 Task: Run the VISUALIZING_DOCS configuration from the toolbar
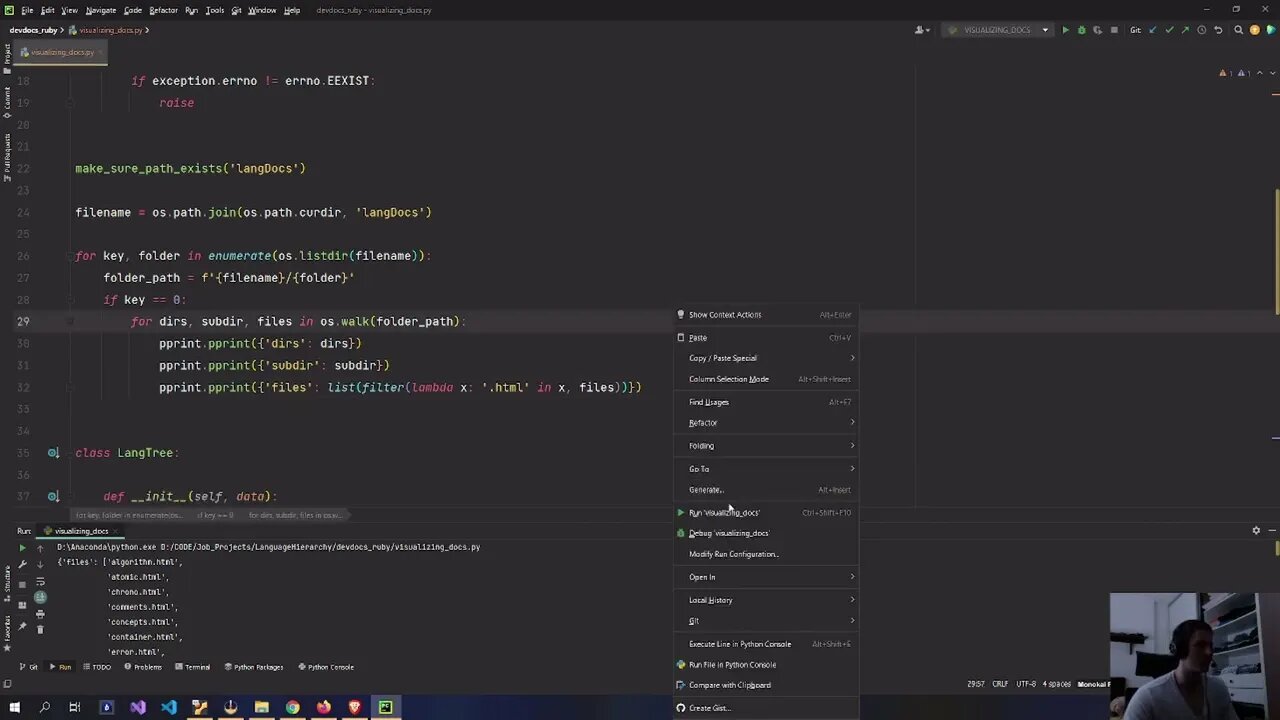pyautogui.click(x=1065, y=30)
